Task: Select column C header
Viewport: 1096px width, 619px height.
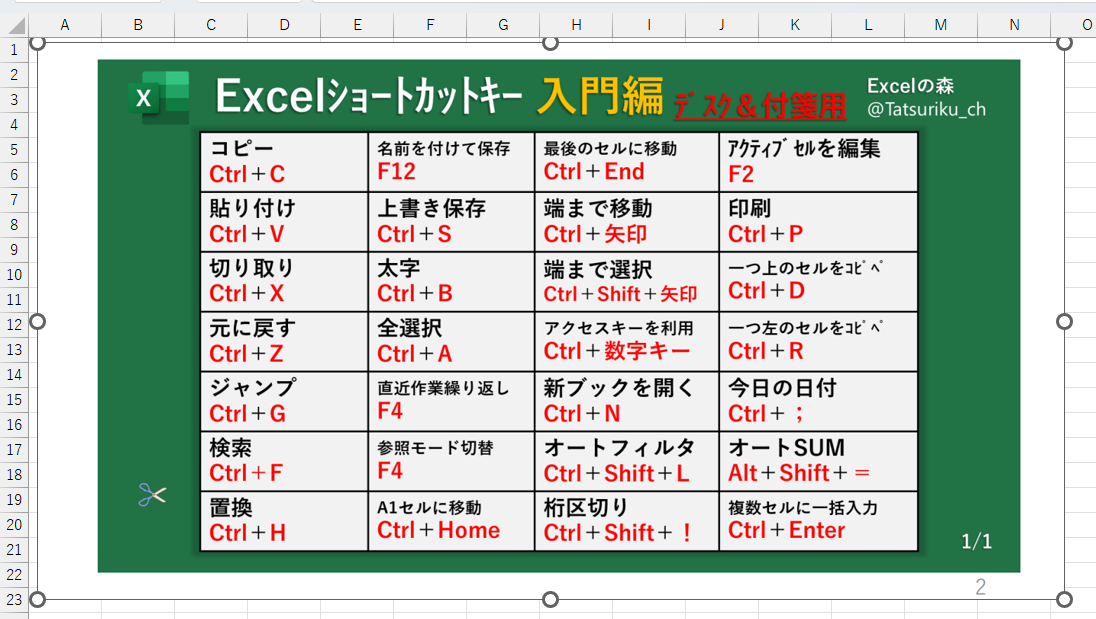Action: (x=211, y=25)
